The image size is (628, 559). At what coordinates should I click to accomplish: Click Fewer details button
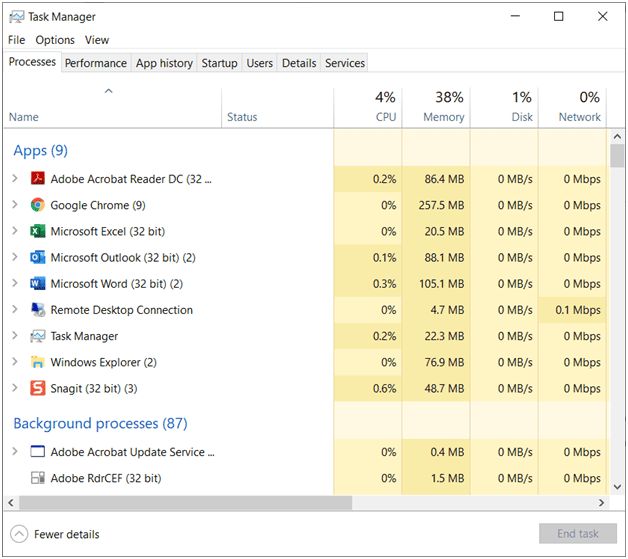(55, 534)
